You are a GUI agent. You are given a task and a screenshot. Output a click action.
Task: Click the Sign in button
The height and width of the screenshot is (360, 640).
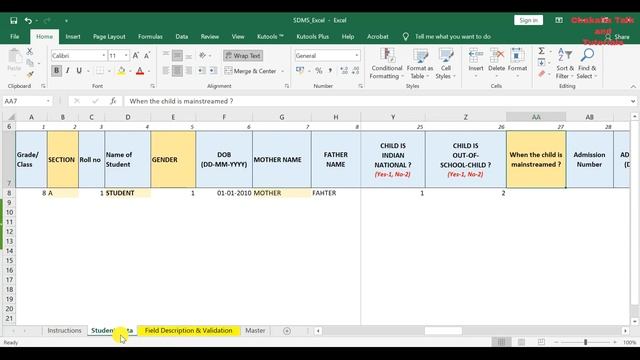529,20
